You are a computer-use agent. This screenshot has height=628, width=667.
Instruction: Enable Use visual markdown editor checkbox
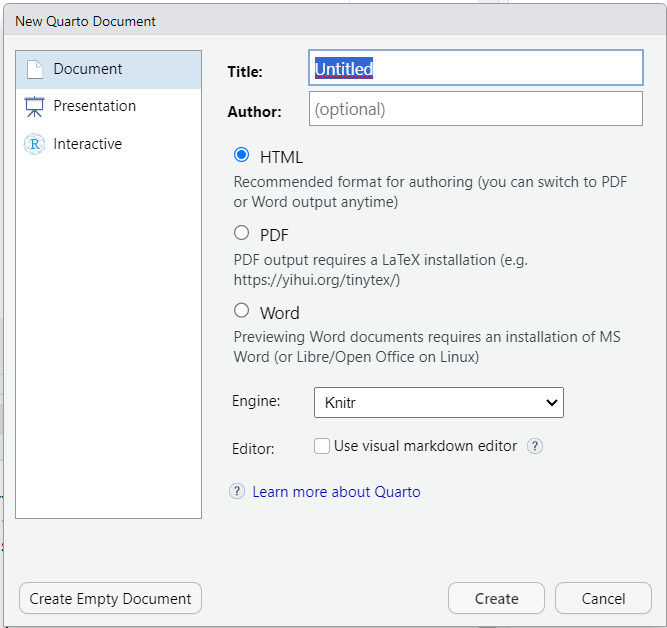pyautogui.click(x=322, y=446)
